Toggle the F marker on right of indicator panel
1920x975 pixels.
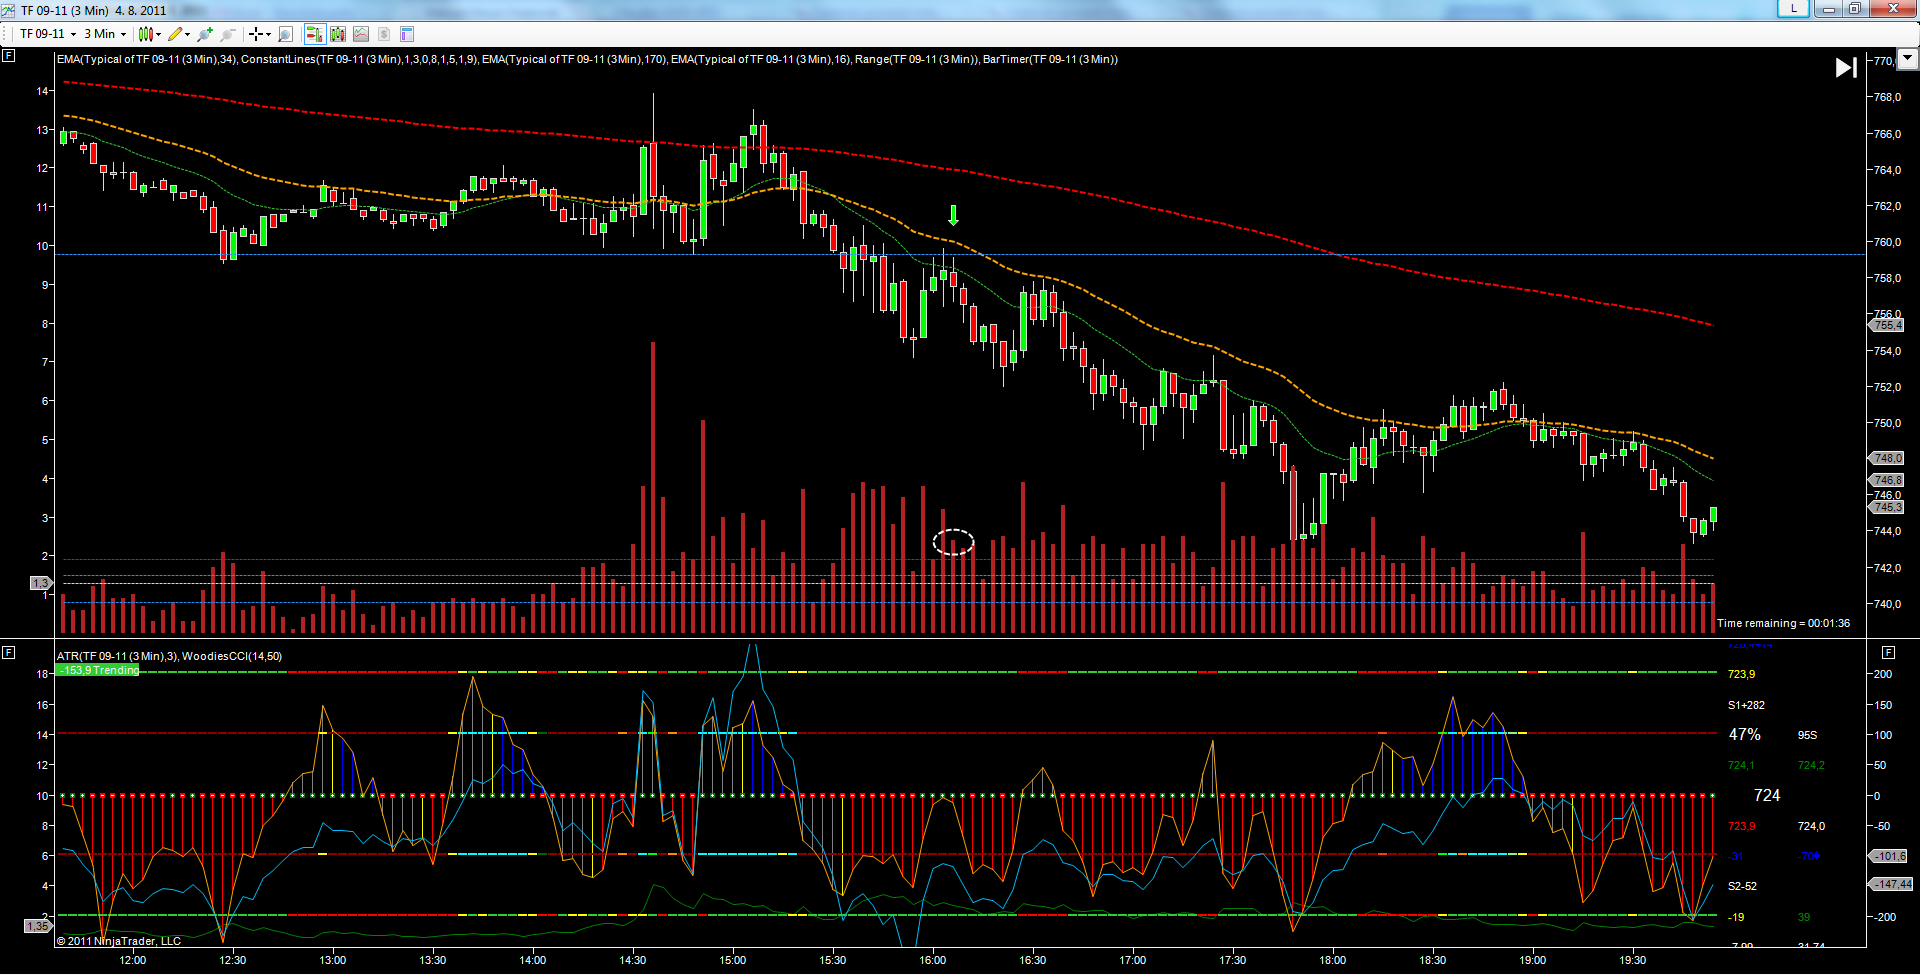[1888, 652]
